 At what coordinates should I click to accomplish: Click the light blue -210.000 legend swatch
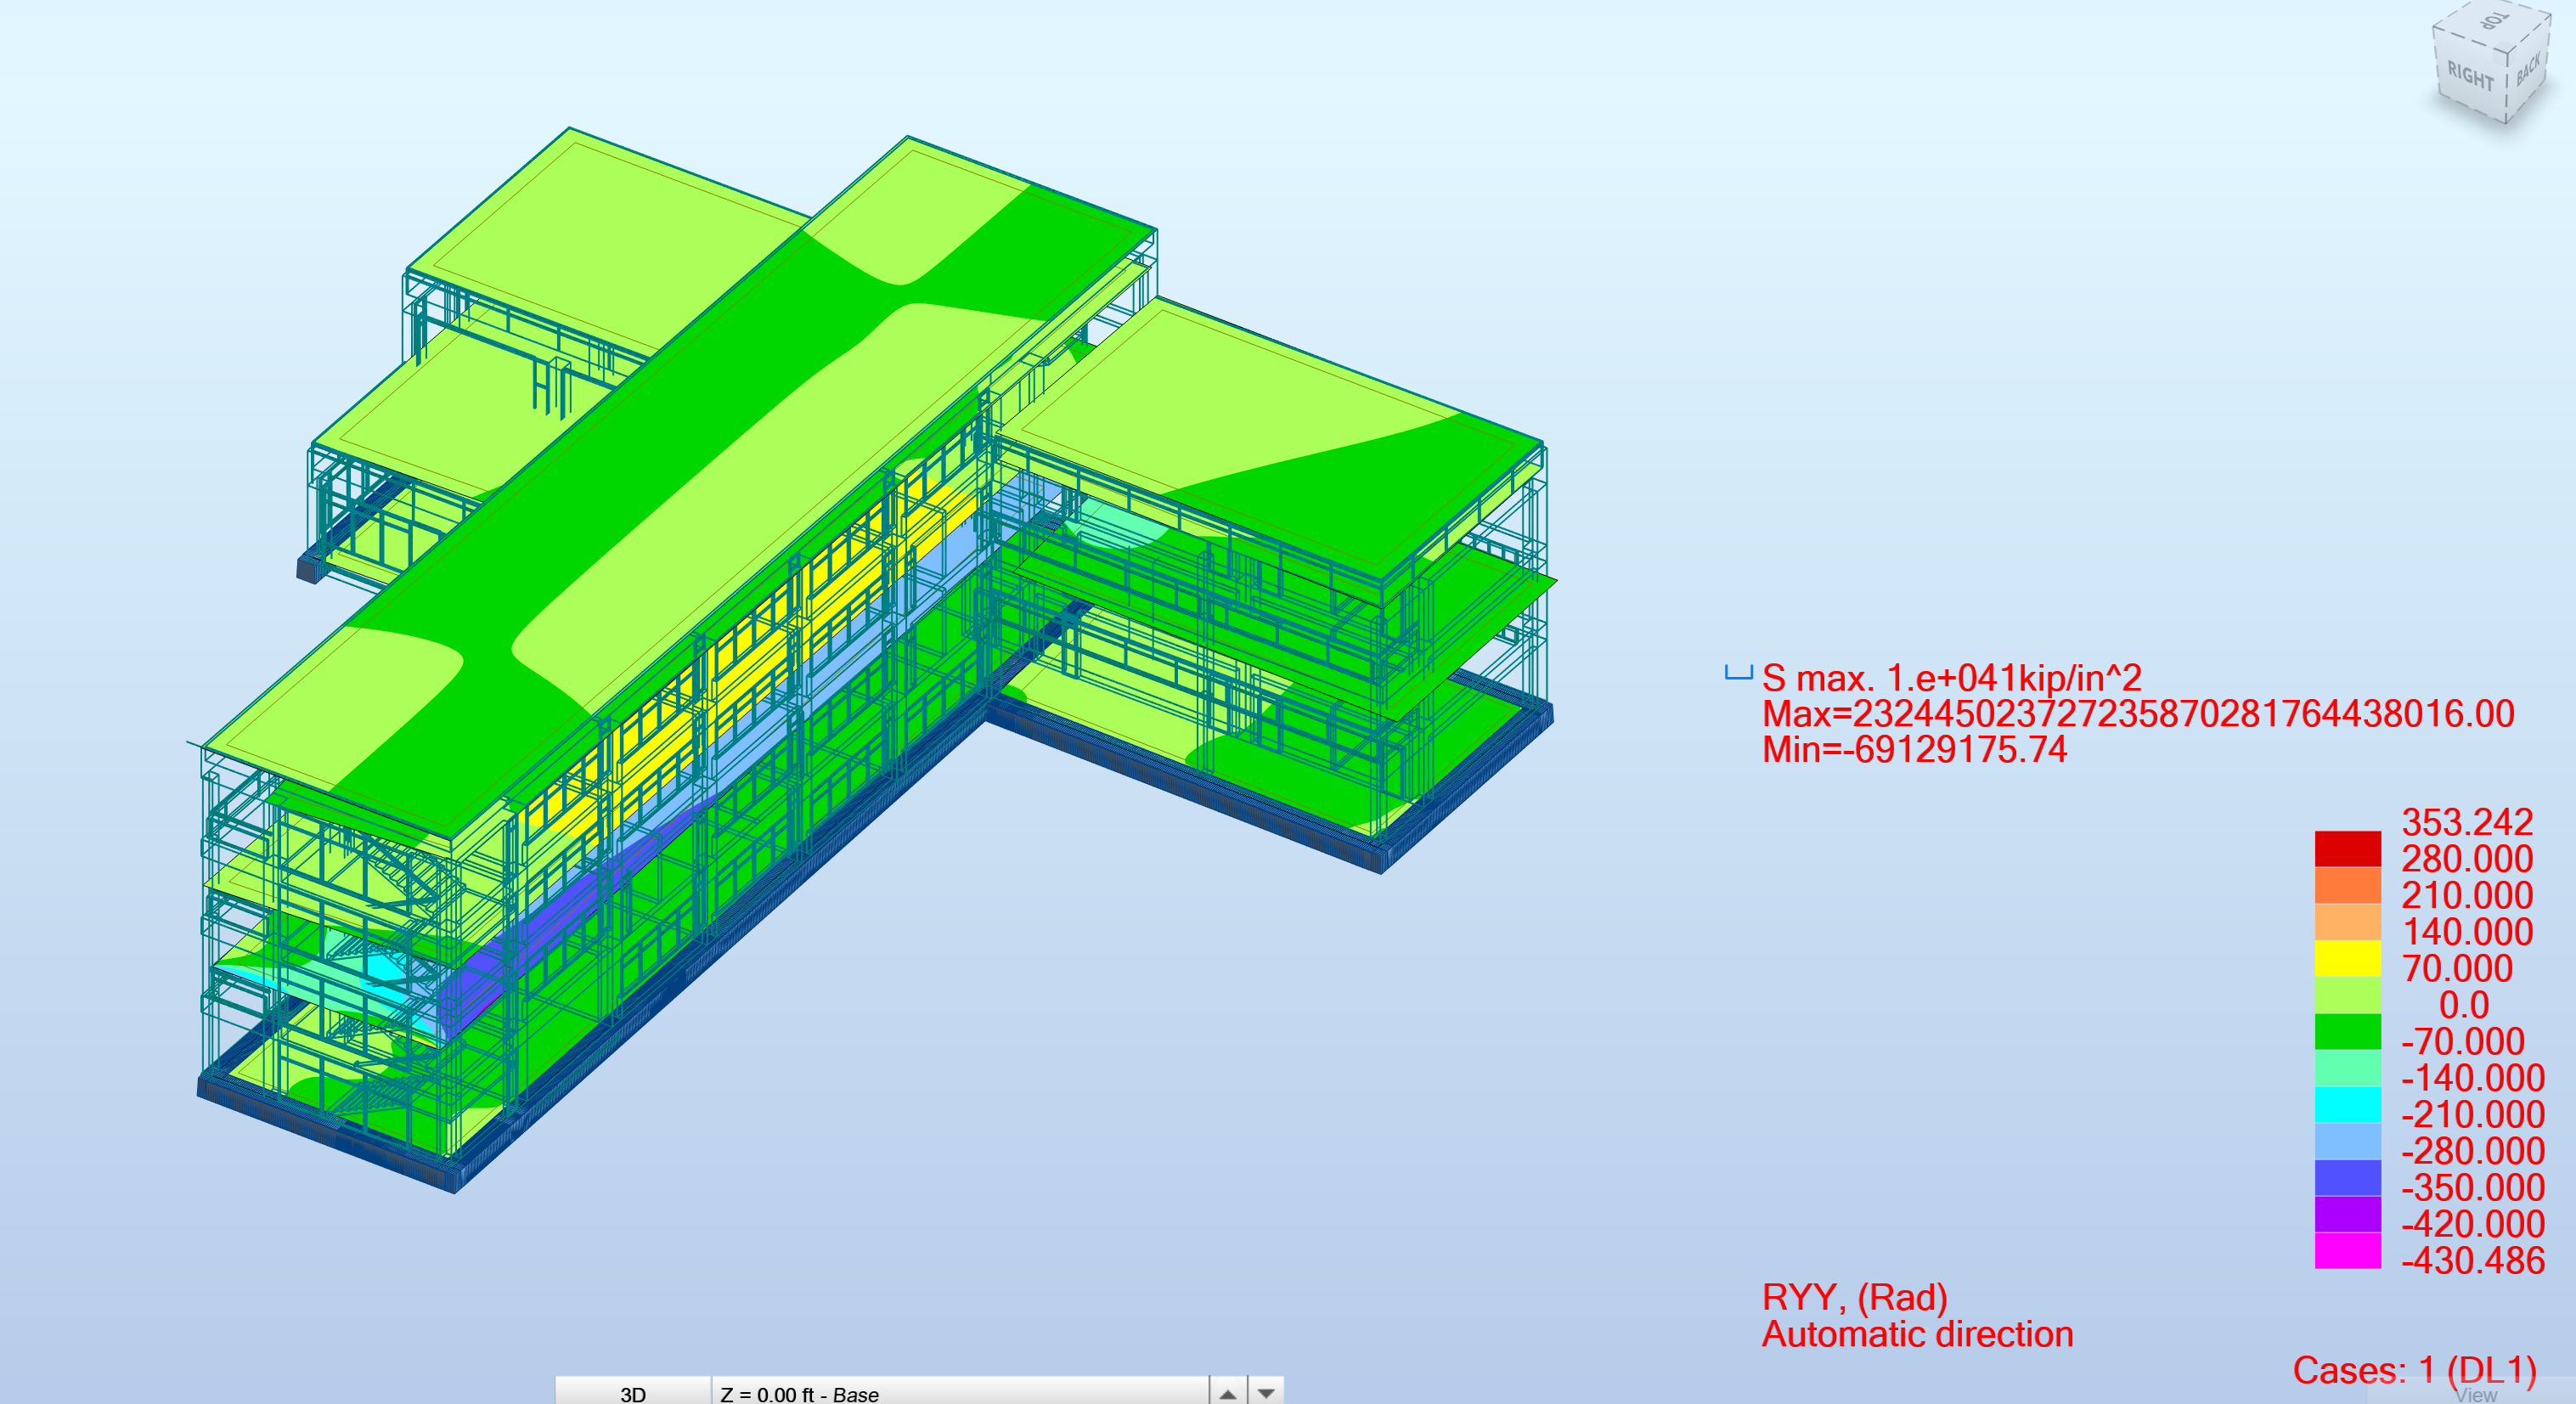pos(2347,1141)
